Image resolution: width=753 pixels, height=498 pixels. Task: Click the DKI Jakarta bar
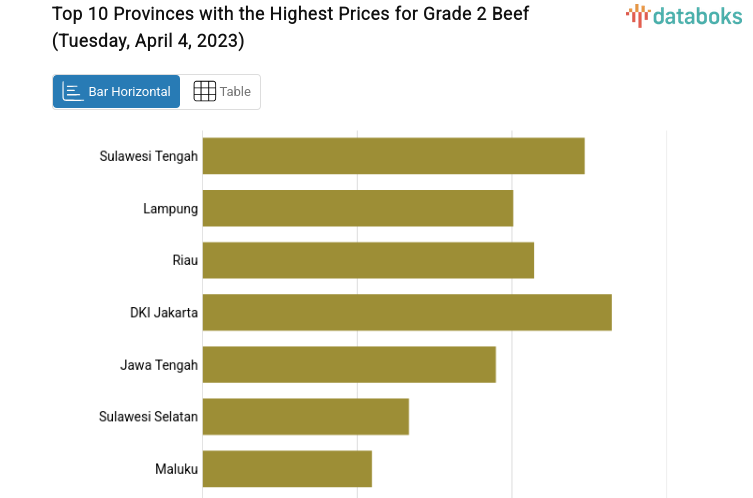tap(406, 312)
